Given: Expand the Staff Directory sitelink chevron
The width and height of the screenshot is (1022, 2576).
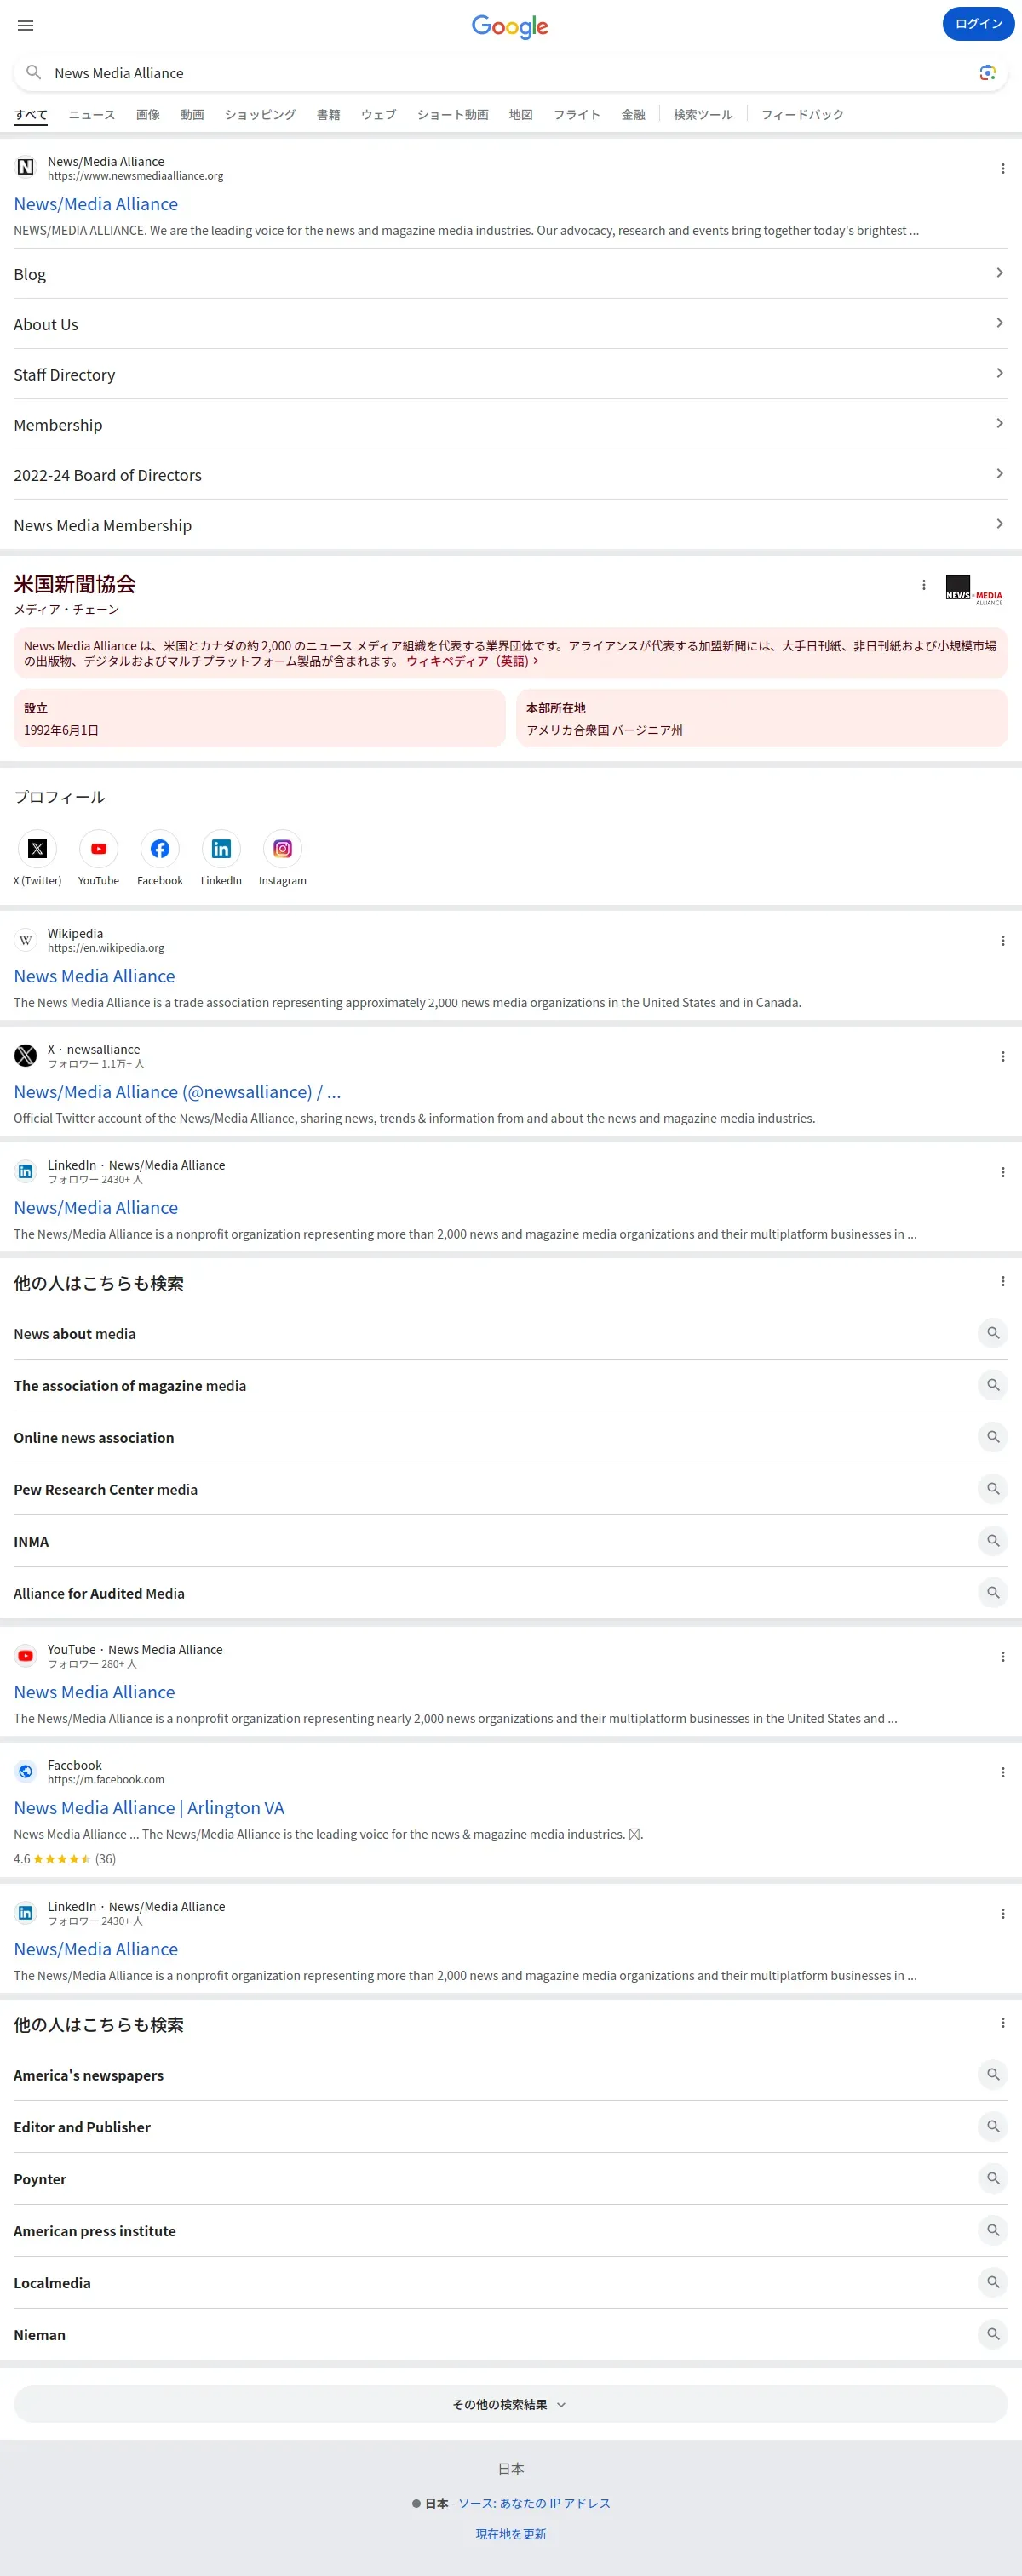Looking at the screenshot, I should 999,373.
